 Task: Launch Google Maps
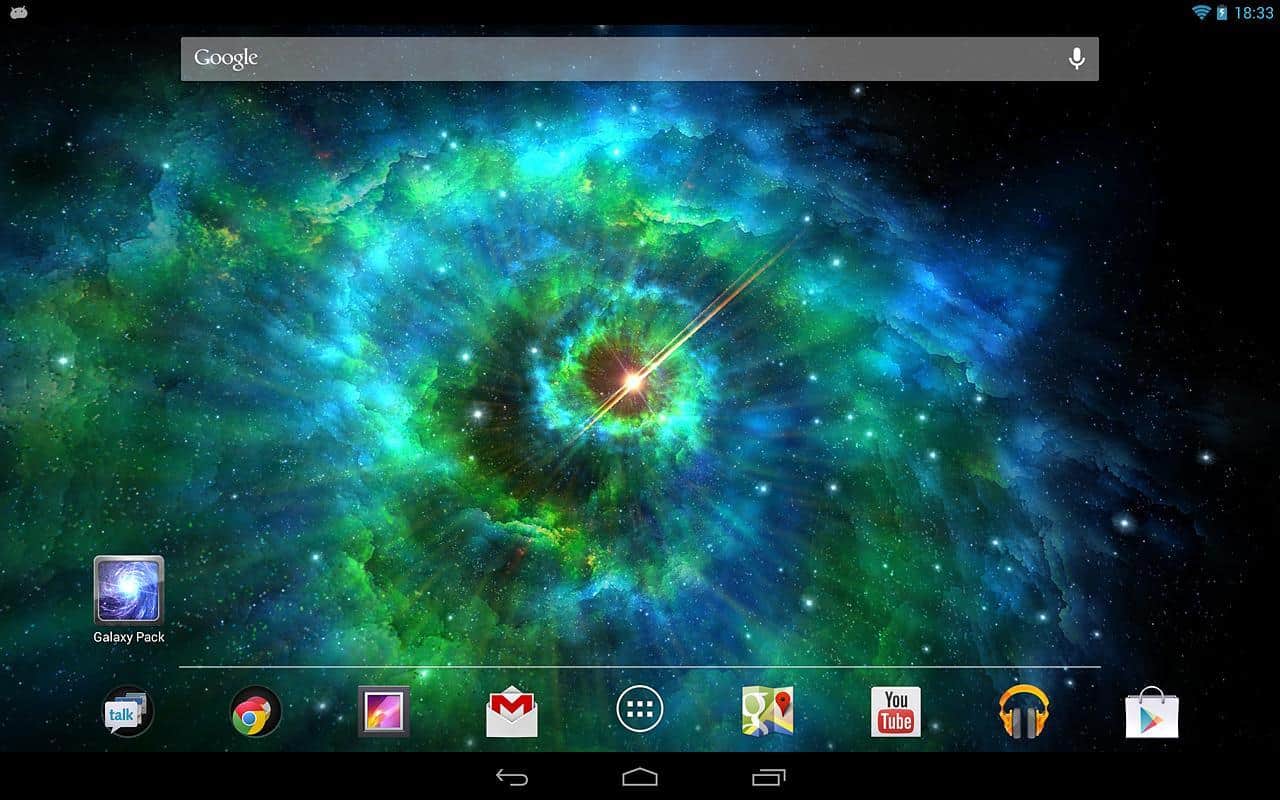[x=767, y=711]
